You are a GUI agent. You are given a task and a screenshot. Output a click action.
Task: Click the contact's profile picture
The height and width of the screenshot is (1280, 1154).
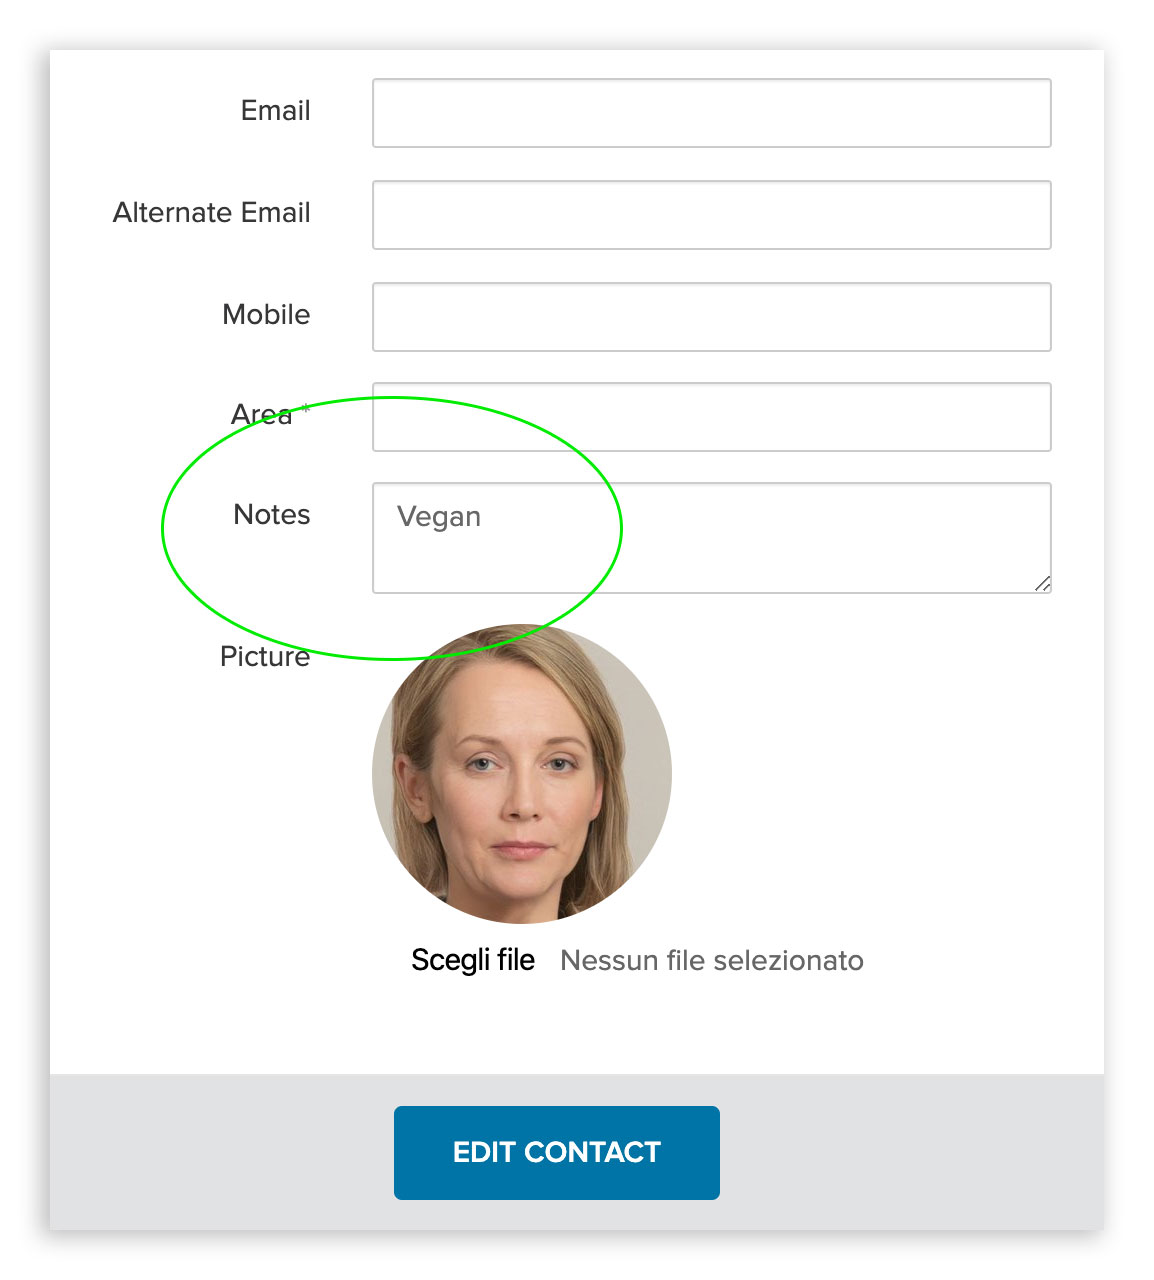[522, 773]
